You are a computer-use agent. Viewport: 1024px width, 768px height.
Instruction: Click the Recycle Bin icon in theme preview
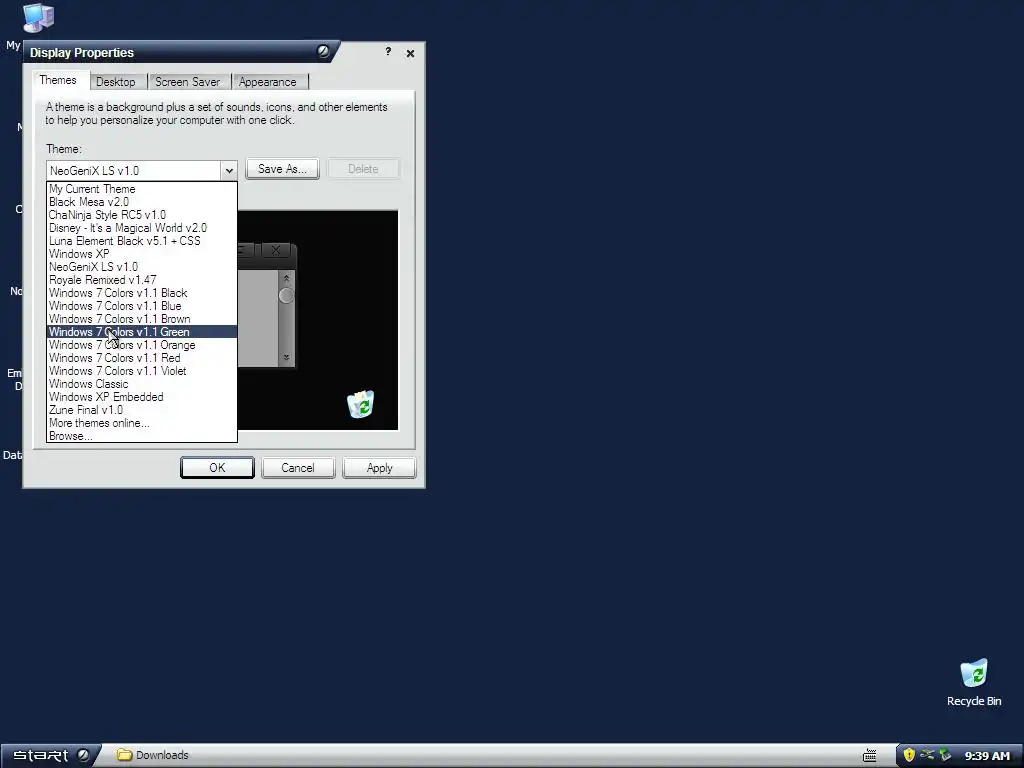point(360,404)
